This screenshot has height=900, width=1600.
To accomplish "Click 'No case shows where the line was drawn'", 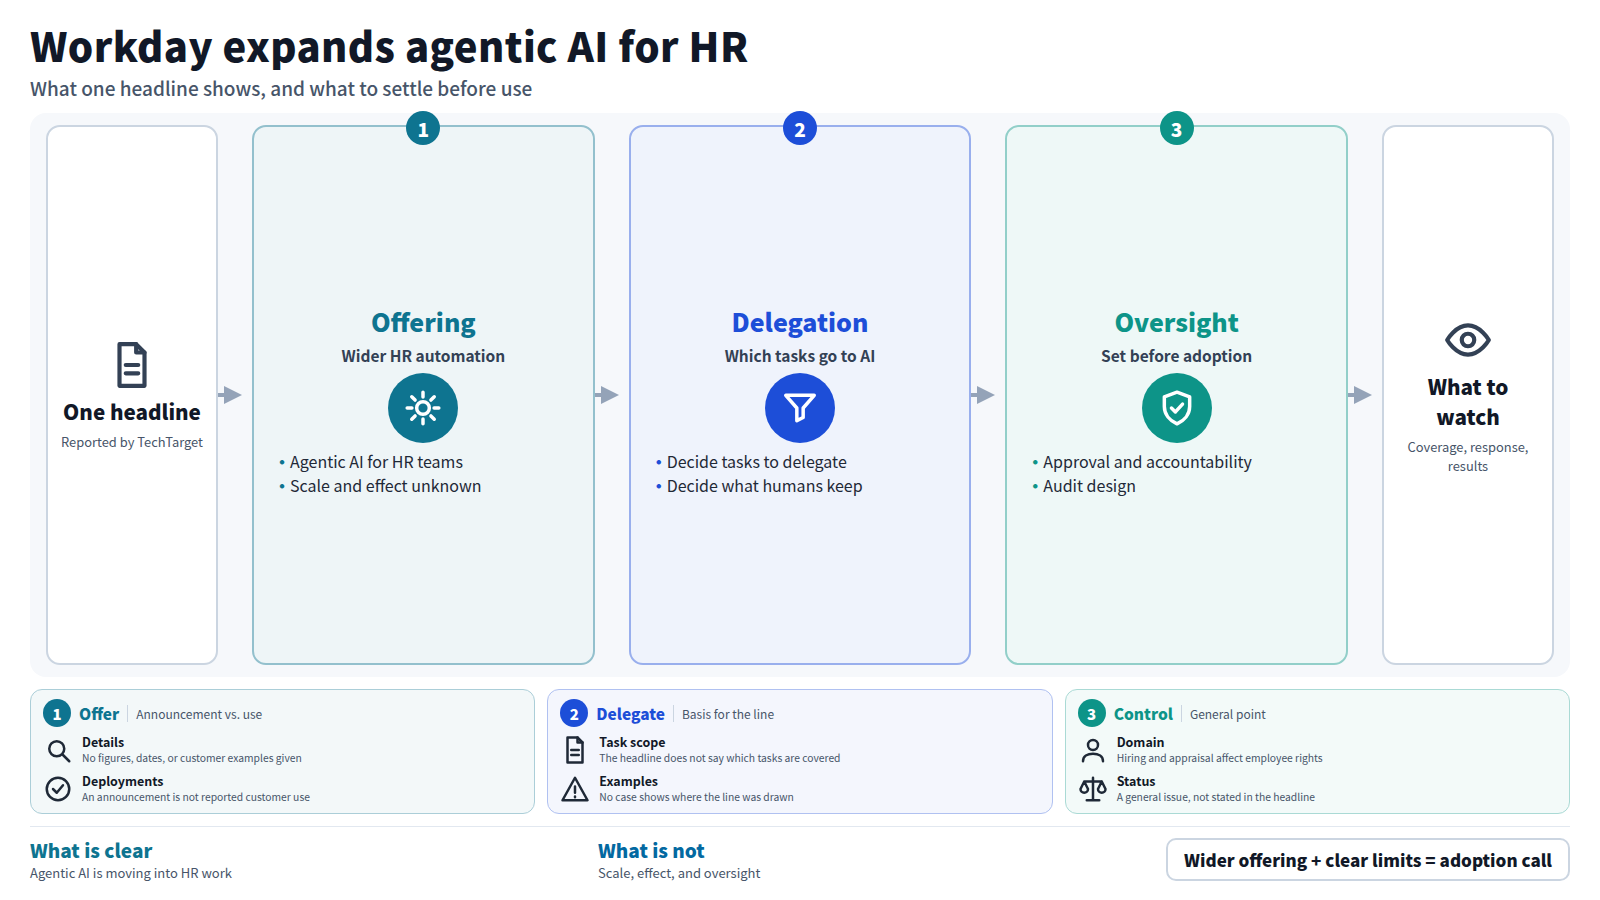I will coord(696,797).
